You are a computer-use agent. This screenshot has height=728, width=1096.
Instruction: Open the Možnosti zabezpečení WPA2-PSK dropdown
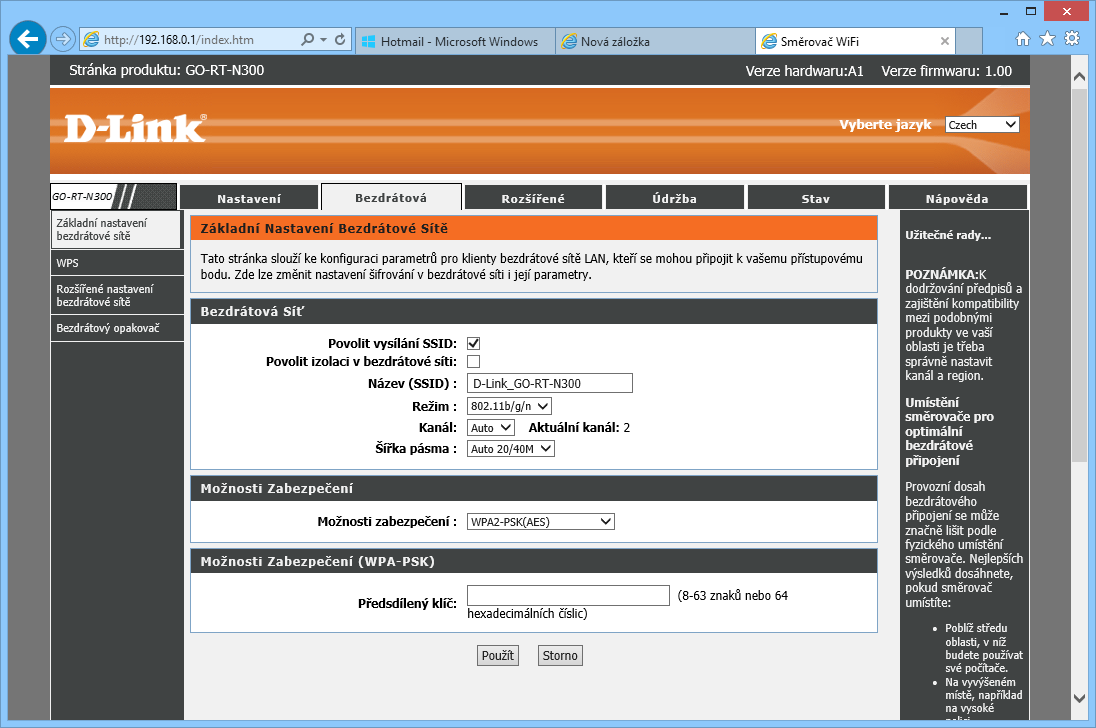point(540,521)
